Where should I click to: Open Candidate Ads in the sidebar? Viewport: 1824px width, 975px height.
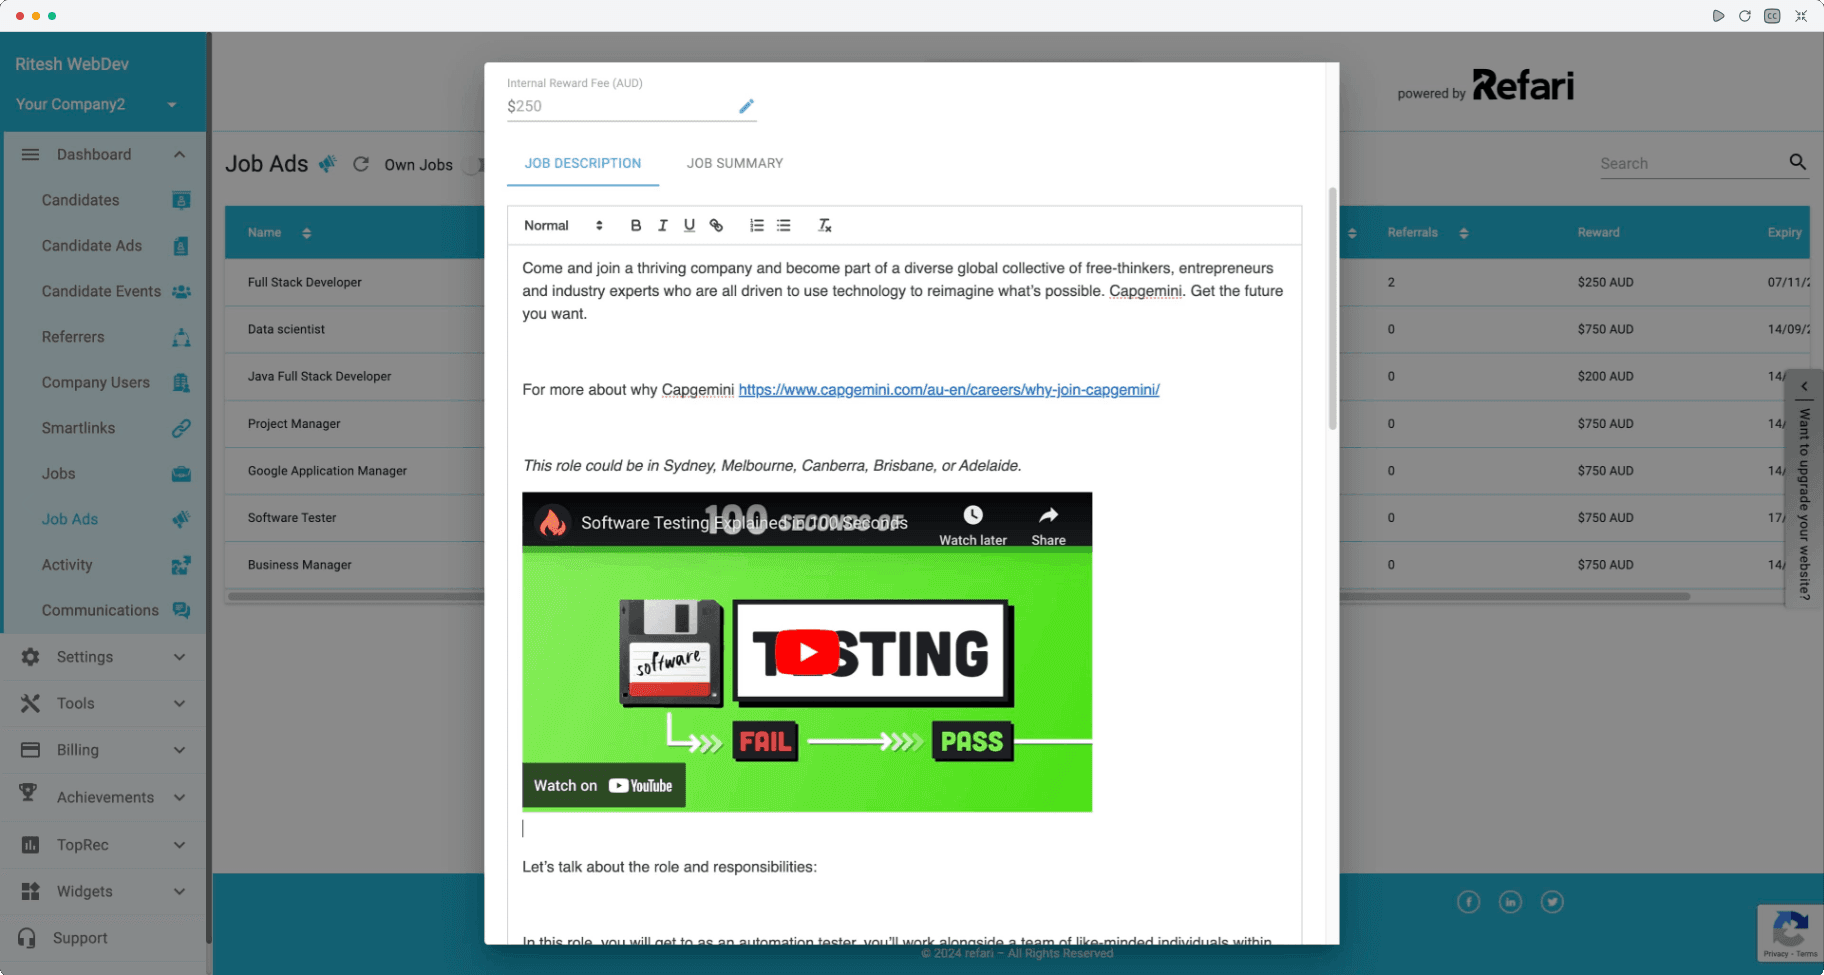[x=92, y=246]
